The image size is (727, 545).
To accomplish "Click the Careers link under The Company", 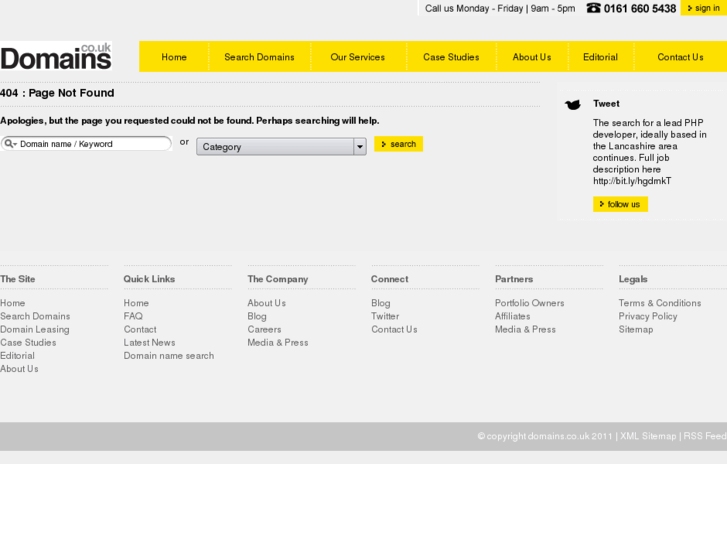I will 264,329.
